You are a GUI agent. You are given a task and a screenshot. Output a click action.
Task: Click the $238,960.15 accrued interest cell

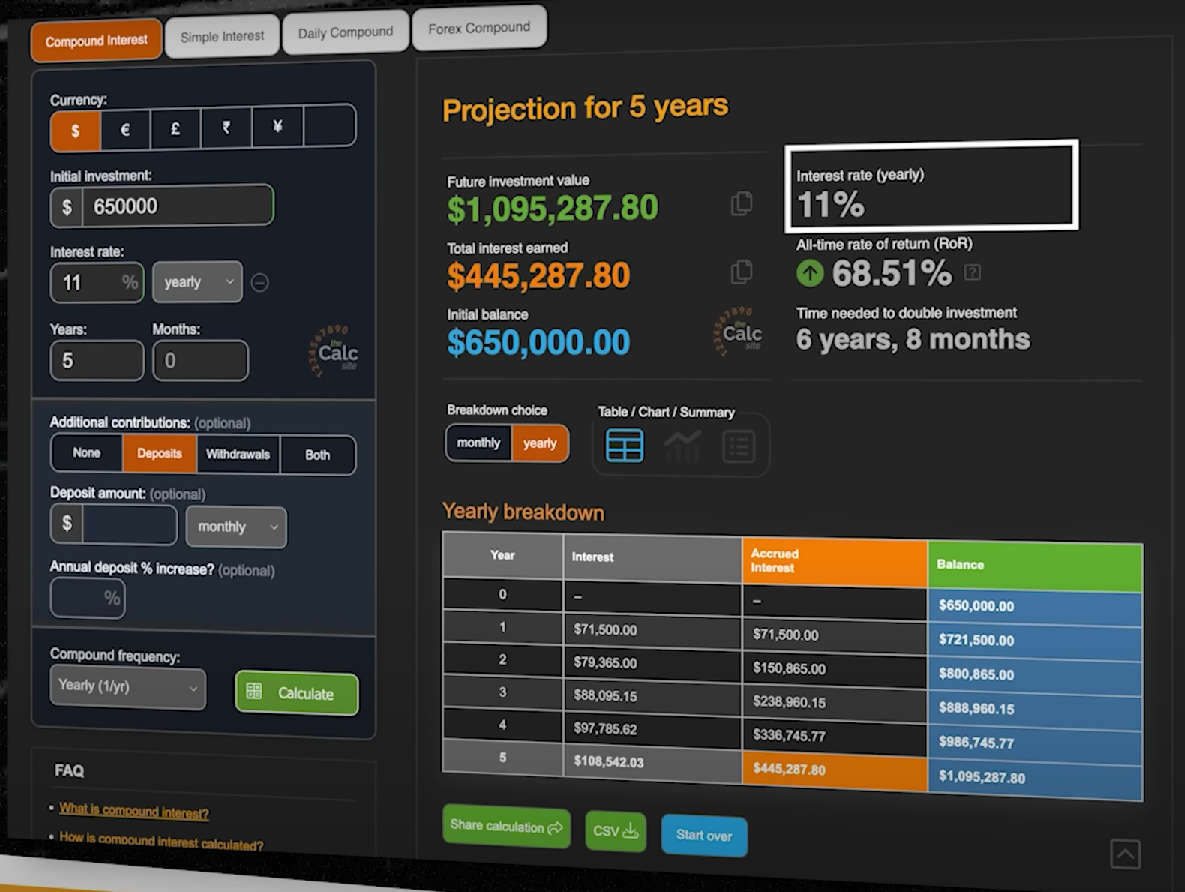[x=834, y=702]
